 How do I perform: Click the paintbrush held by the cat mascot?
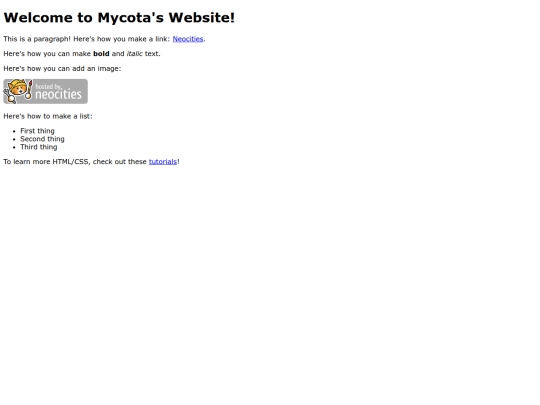(x=29, y=90)
